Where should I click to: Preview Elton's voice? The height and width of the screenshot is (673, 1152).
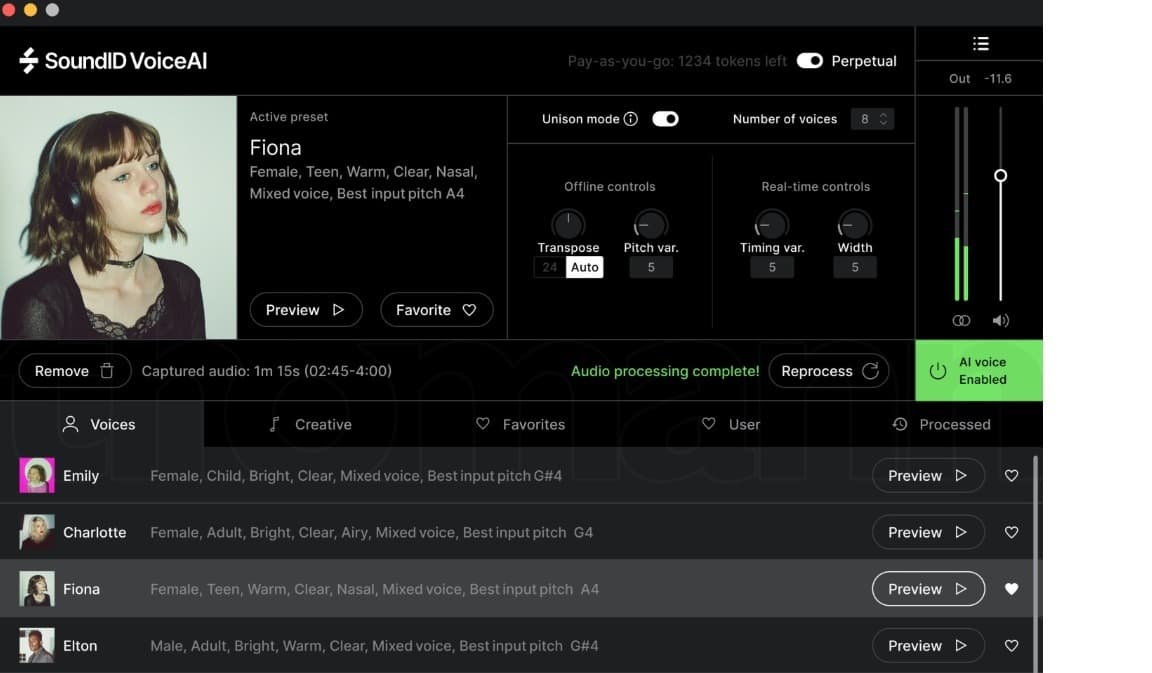(928, 645)
